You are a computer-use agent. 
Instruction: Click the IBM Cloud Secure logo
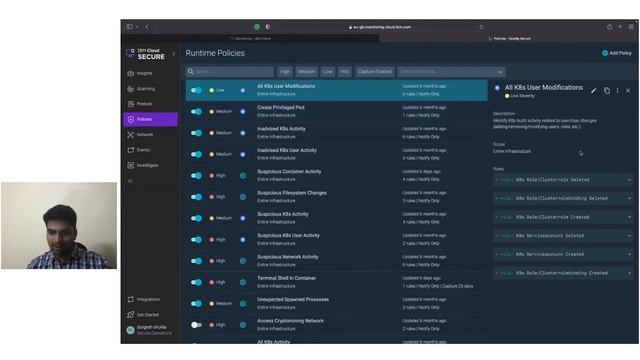pyautogui.click(x=146, y=54)
